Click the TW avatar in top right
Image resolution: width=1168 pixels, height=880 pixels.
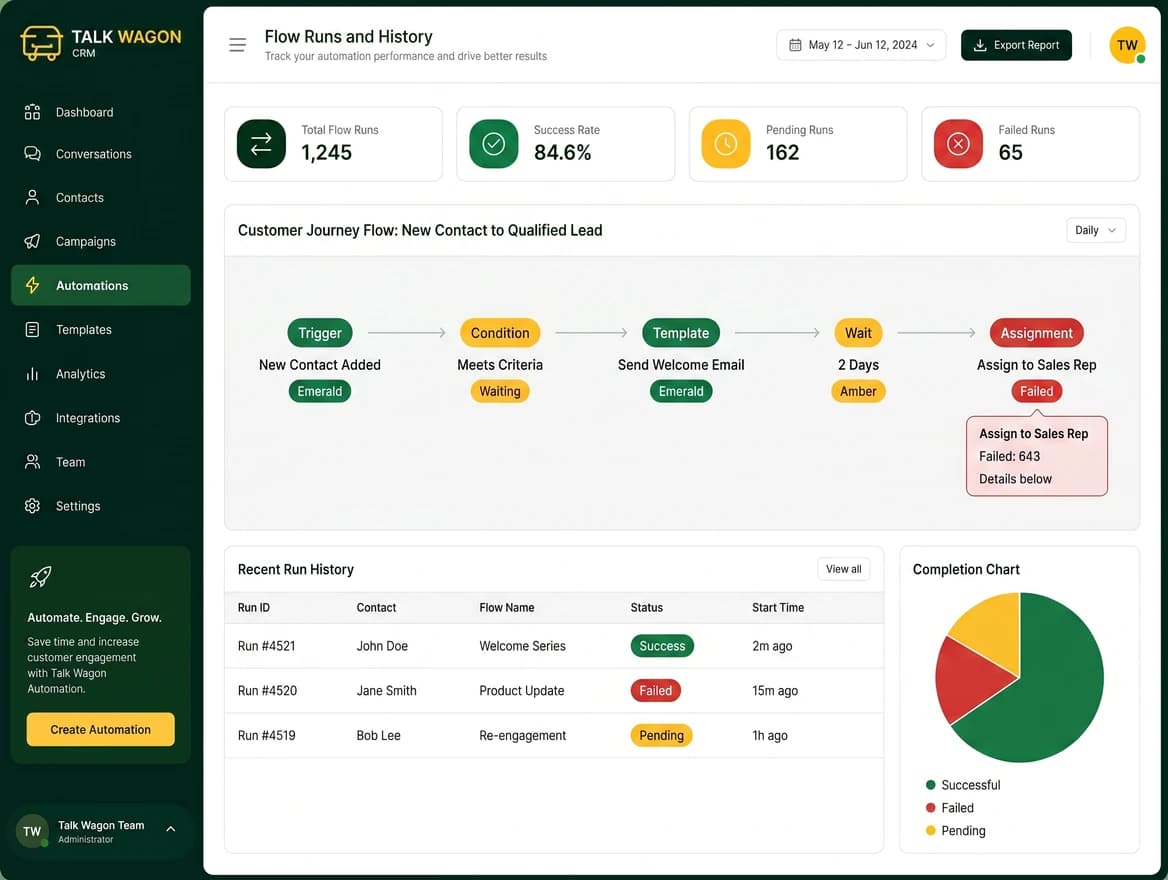1127,45
